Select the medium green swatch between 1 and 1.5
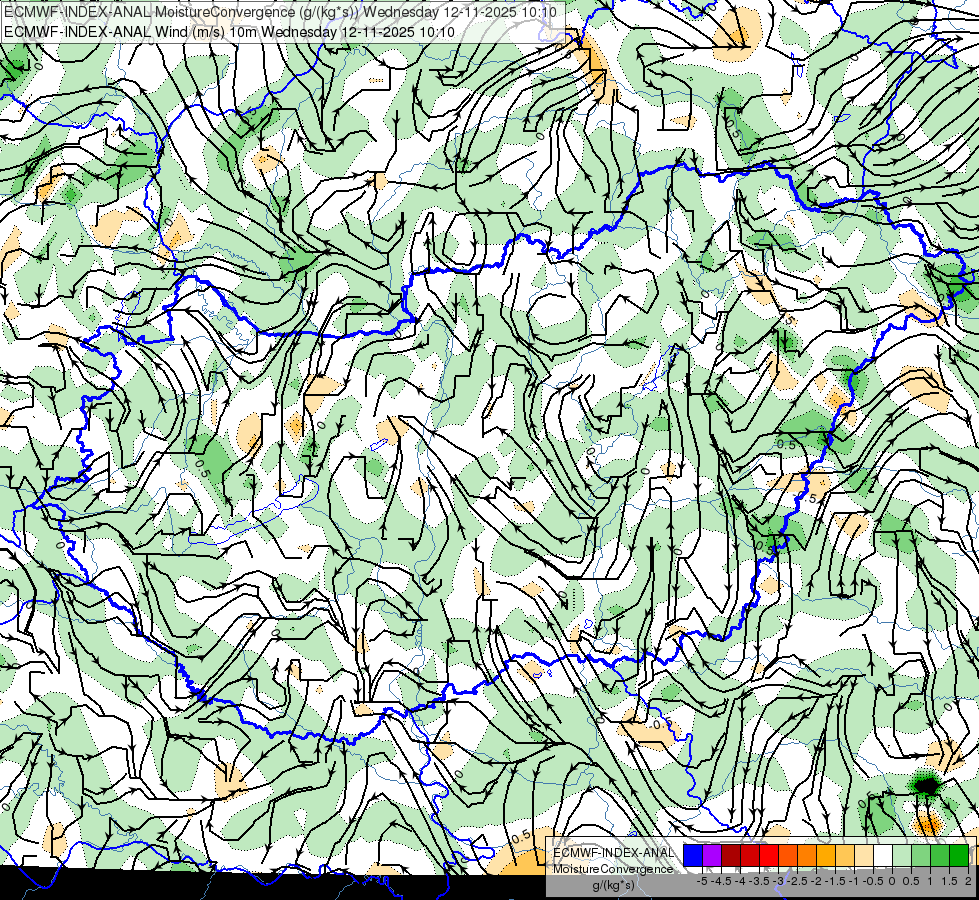The width and height of the screenshot is (979, 900). [940, 856]
